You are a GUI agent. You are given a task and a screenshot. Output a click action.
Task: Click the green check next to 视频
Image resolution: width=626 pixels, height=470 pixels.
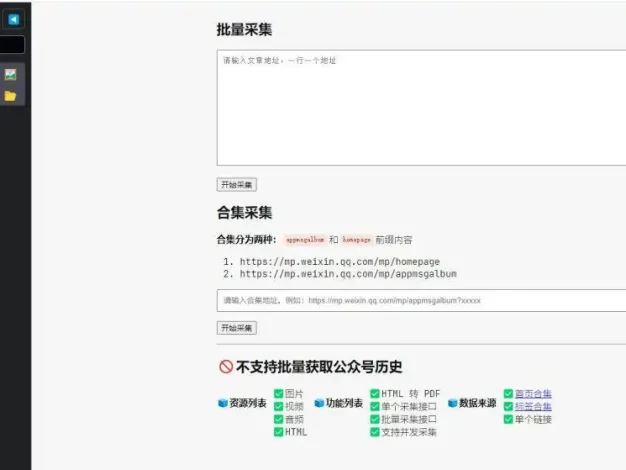click(x=279, y=407)
